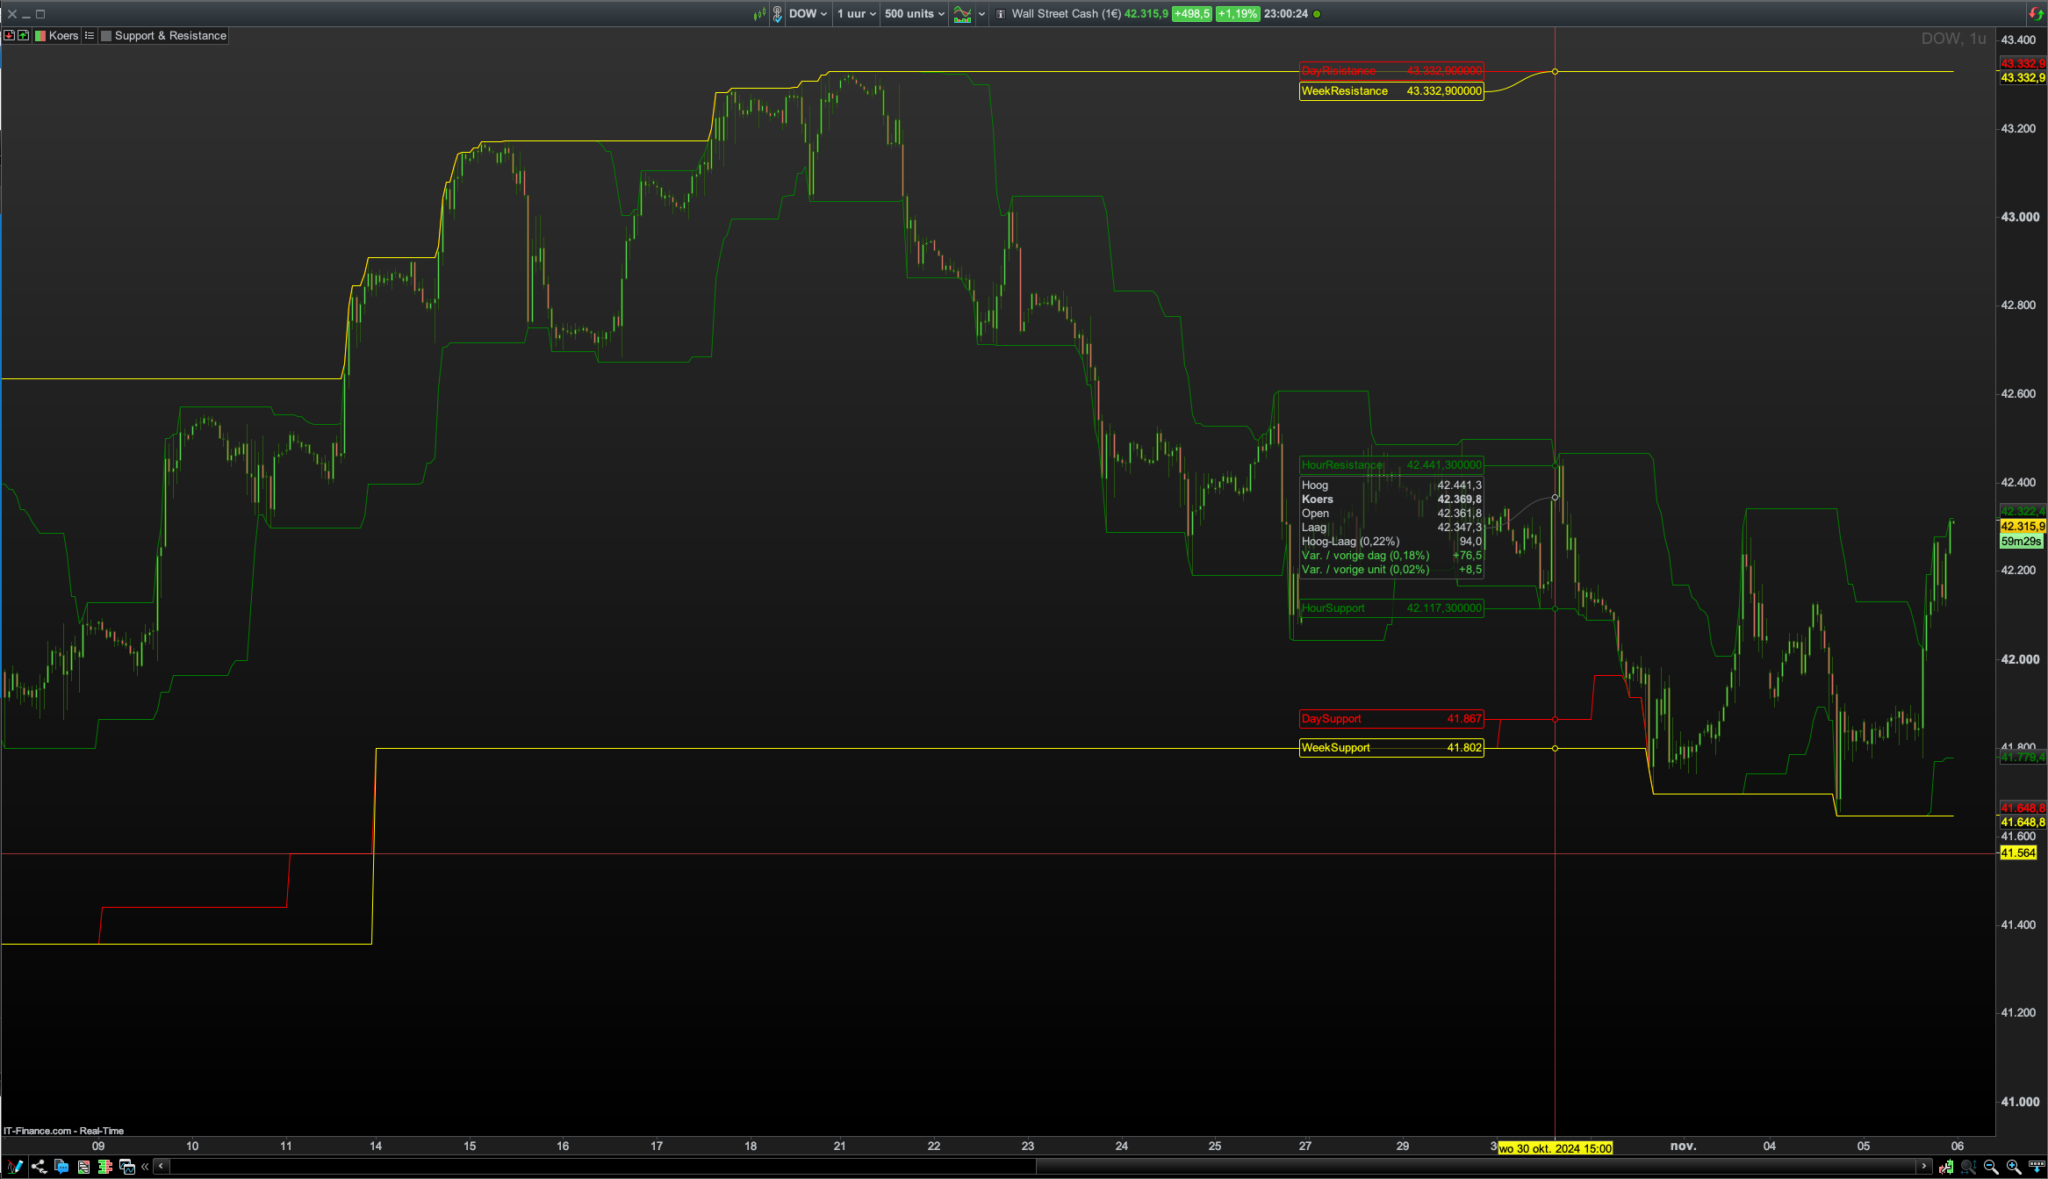Click the WeekSupport 41.802 level label

1390,748
